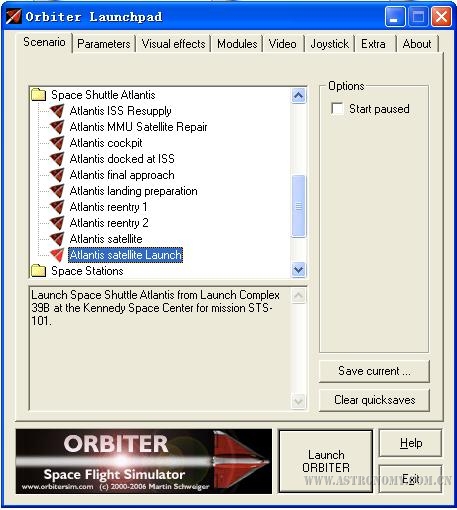This screenshot has width=457, height=510.
Task: Click scenario list scroll down arrow
Action: pos(298,269)
